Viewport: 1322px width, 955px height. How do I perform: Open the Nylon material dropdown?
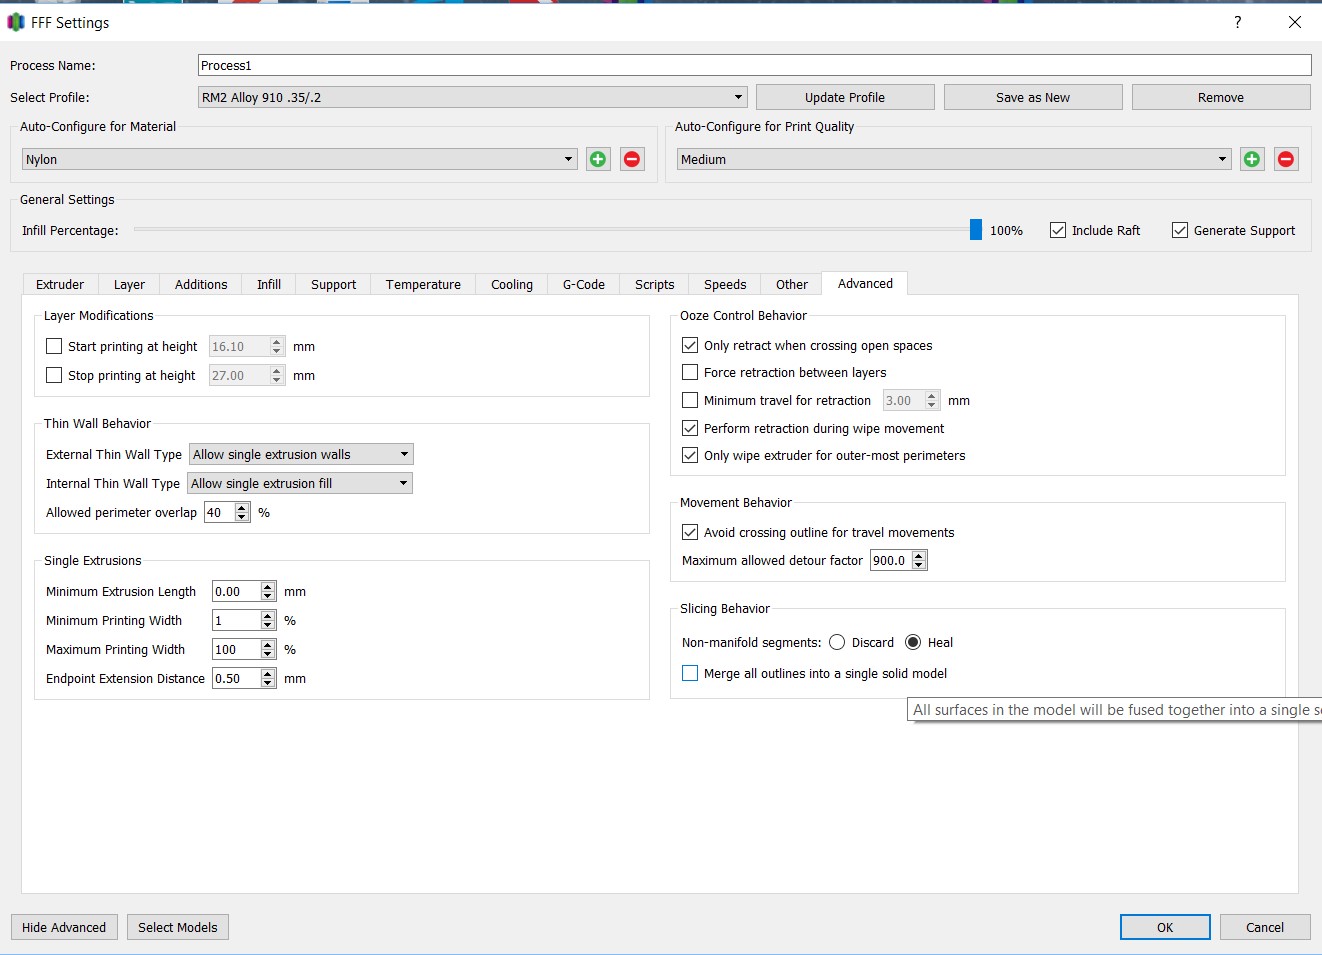(300, 159)
